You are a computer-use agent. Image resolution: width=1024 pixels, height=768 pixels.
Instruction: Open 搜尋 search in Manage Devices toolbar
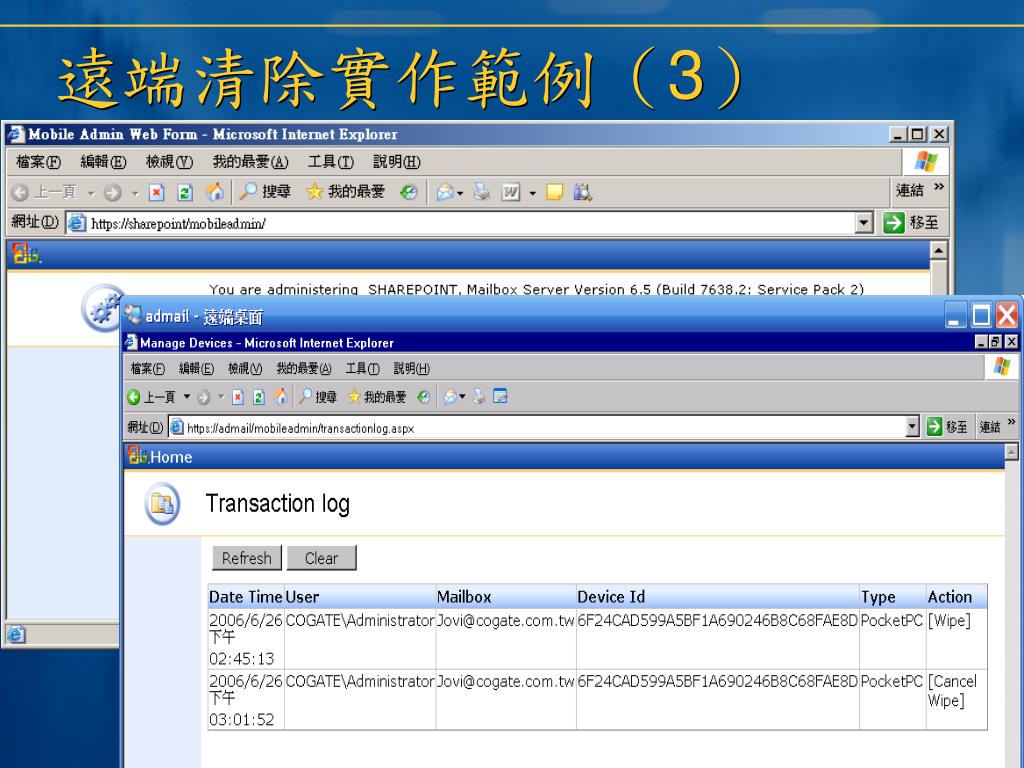tap(317, 396)
